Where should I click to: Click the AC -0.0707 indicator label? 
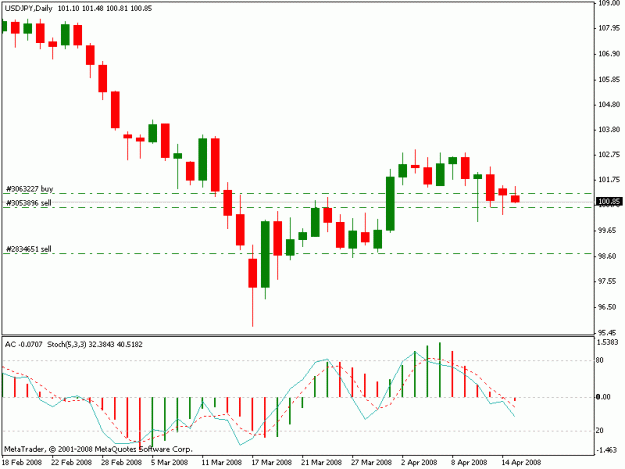pos(24,344)
